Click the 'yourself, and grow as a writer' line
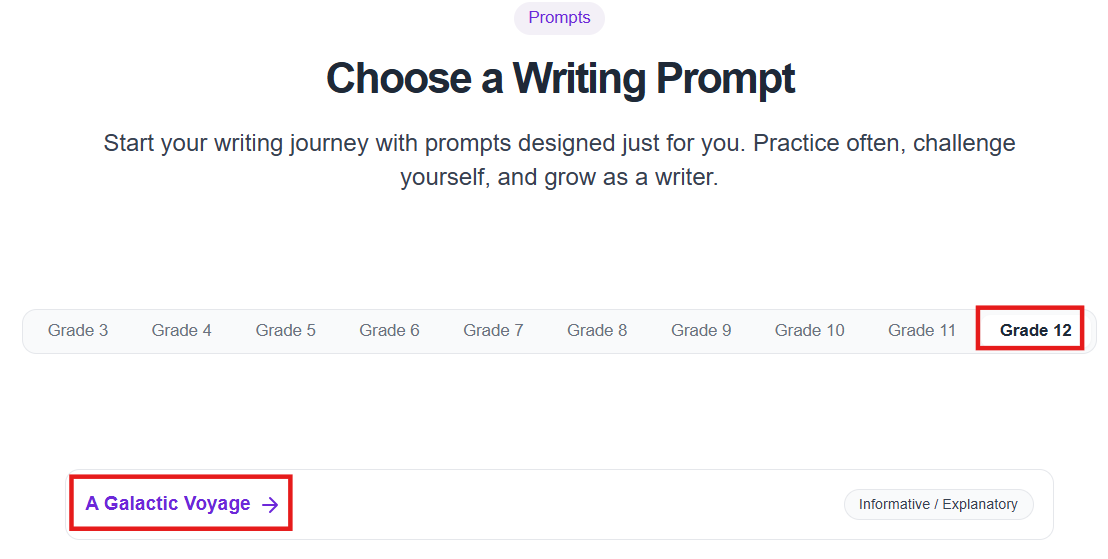1108x559 pixels. pos(559,179)
